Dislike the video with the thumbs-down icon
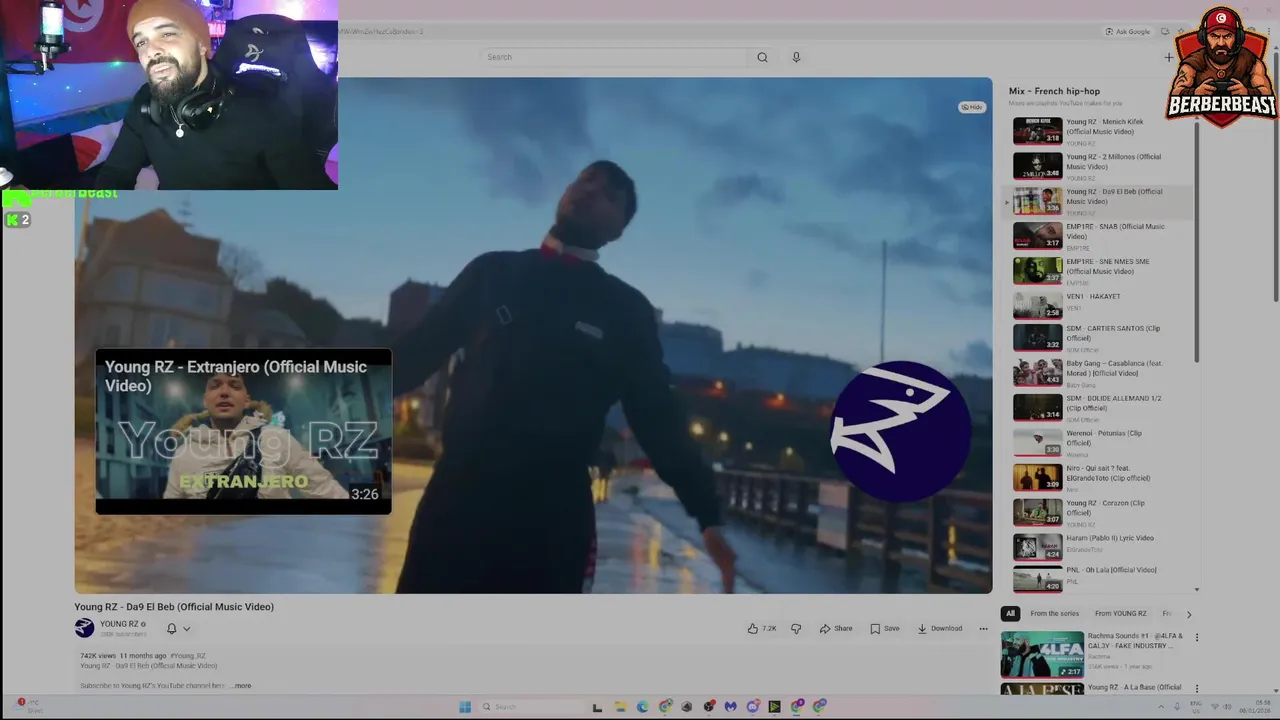The width and height of the screenshot is (1280, 720). tap(796, 629)
